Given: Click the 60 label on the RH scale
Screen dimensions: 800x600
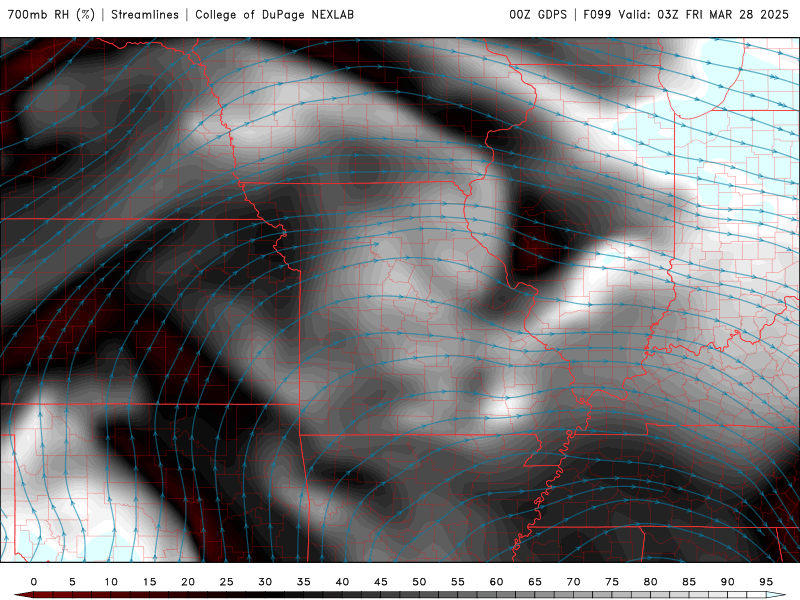Looking at the screenshot, I should click(496, 582).
